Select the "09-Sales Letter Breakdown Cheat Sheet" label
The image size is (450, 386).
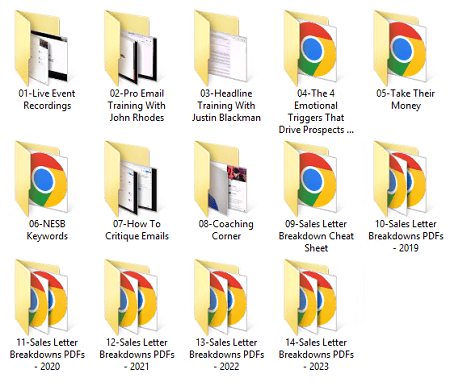tap(316, 236)
